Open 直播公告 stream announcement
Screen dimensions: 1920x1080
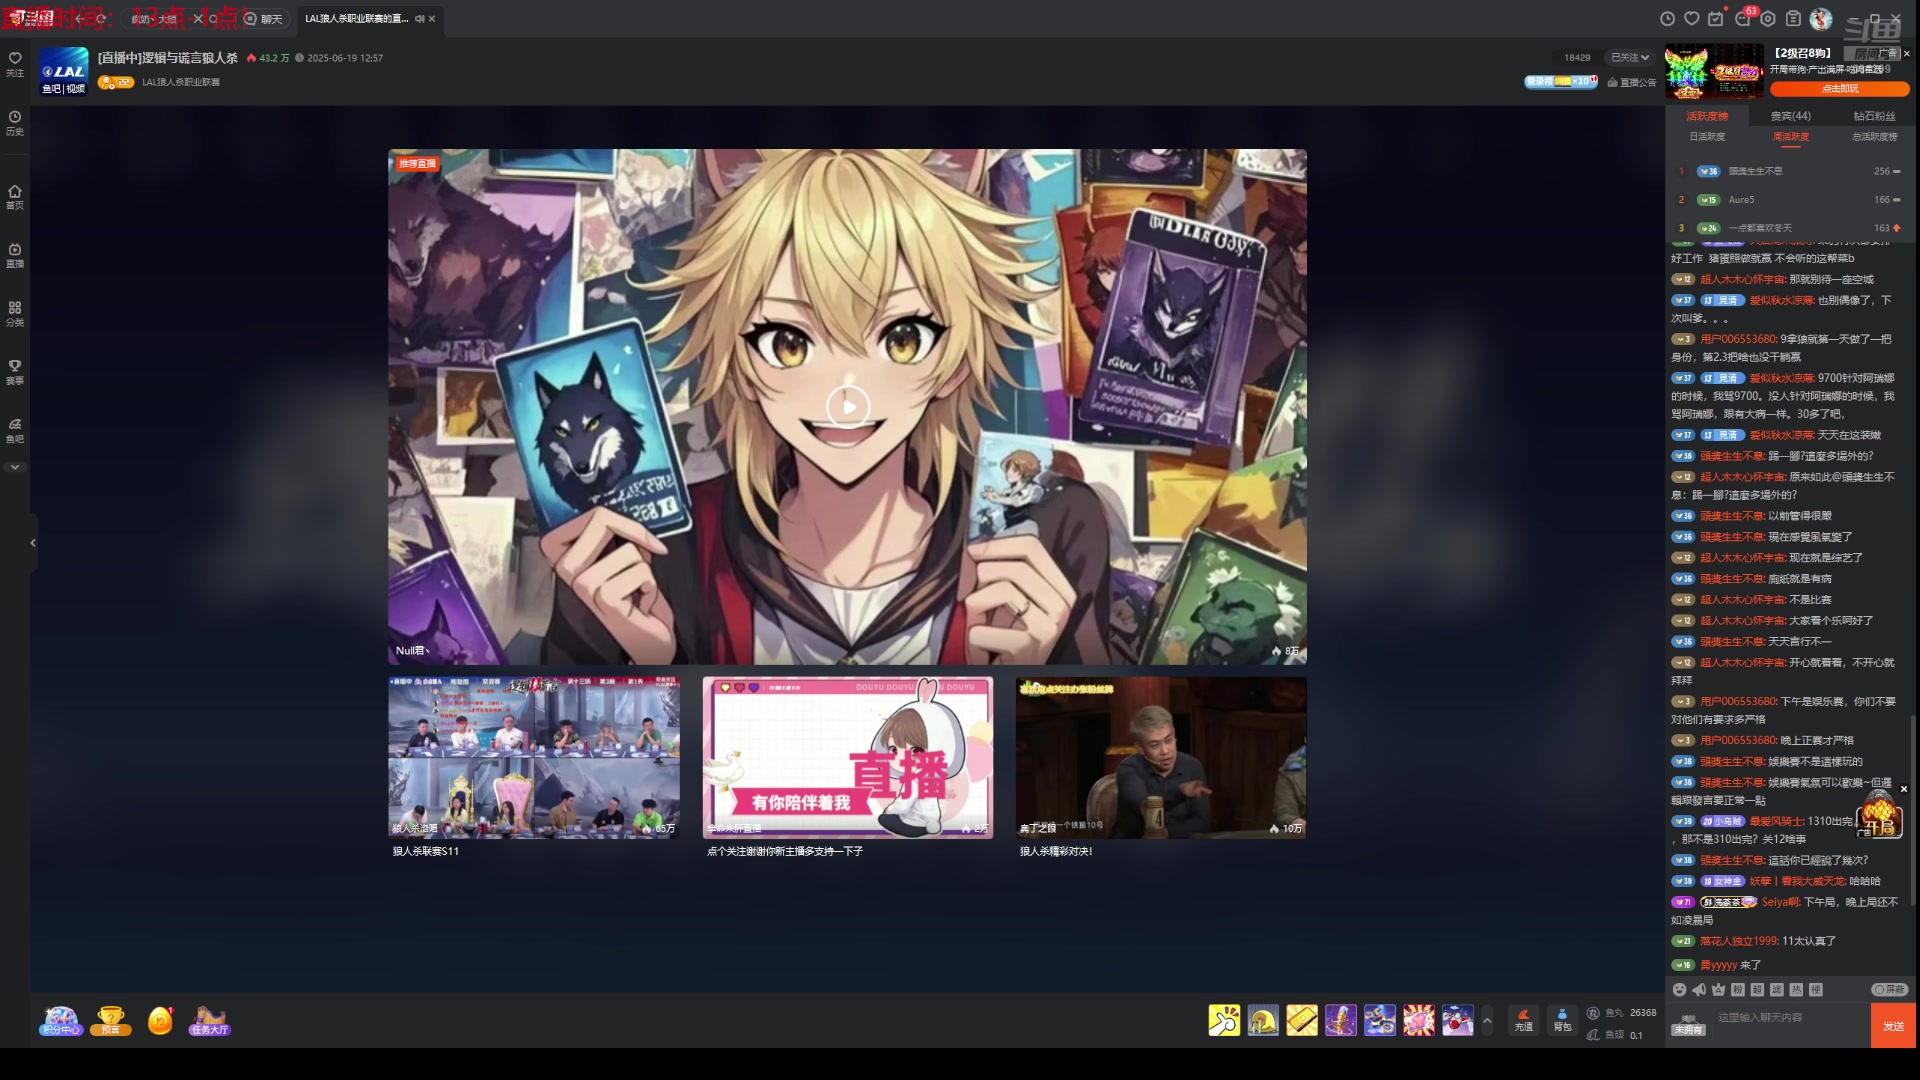pyautogui.click(x=1632, y=82)
